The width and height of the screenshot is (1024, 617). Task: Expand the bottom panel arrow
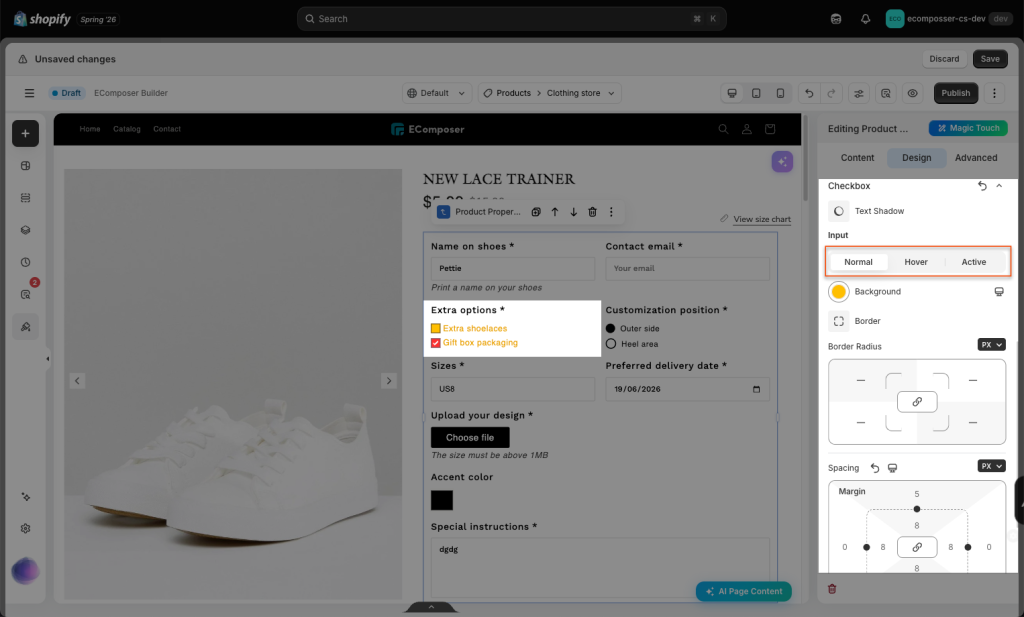[431, 607]
